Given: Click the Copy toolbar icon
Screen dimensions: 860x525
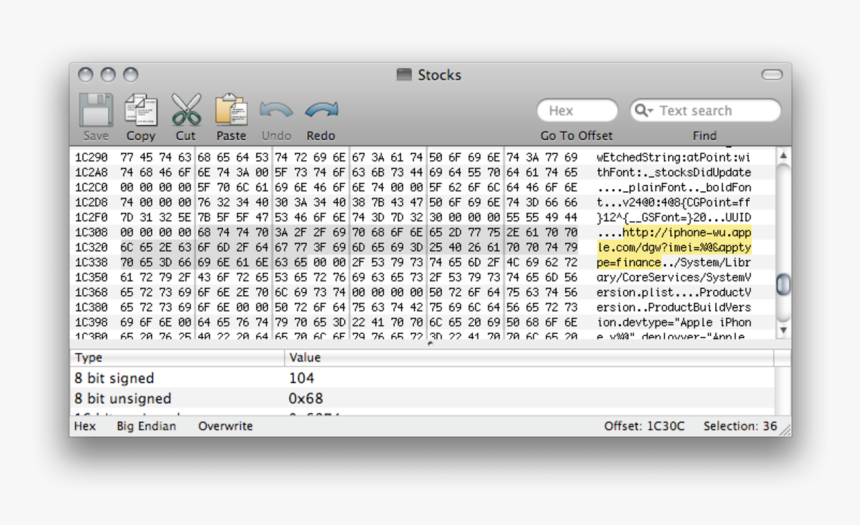Looking at the screenshot, I should pyautogui.click(x=141, y=110).
